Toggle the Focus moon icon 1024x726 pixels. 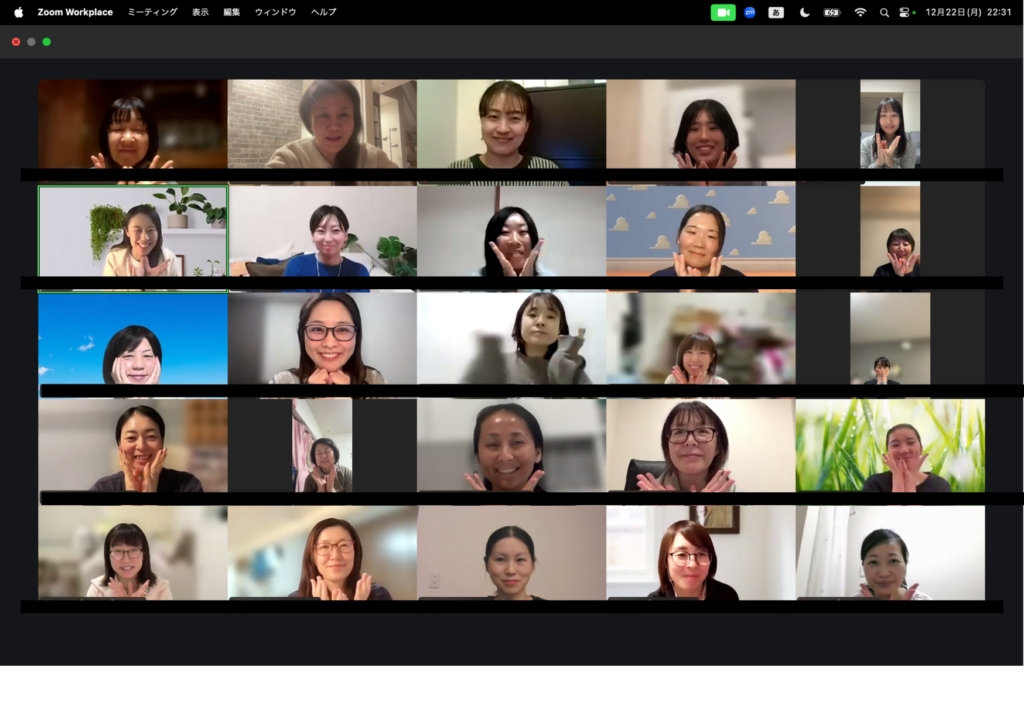click(x=805, y=12)
